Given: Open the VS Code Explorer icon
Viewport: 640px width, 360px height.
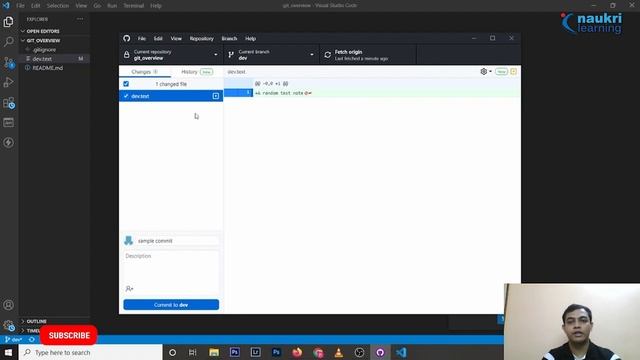Looking at the screenshot, I should [8, 22].
